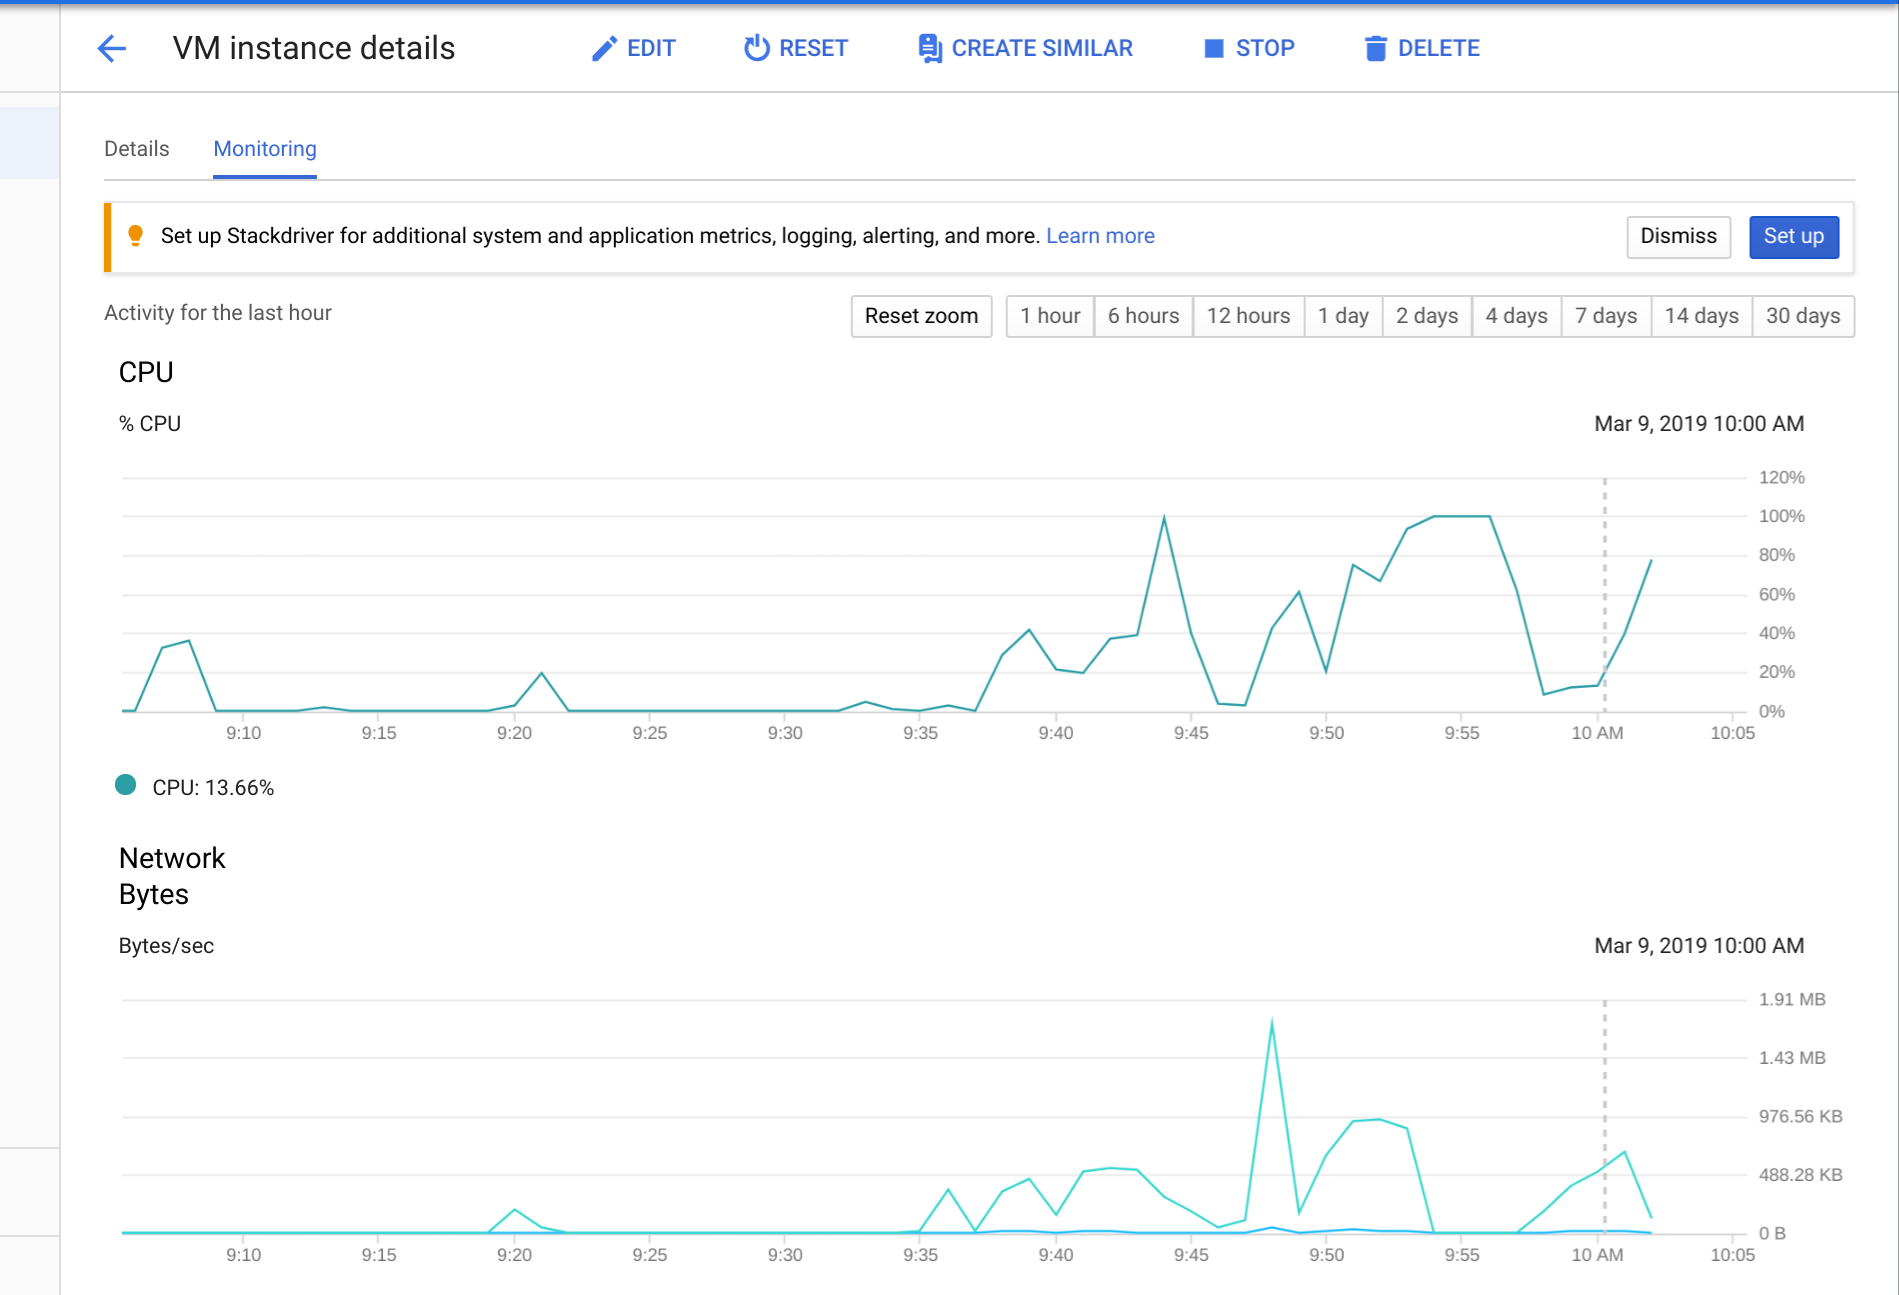
Task: Click the CPU: 13.66% legend label
Action: point(213,788)
